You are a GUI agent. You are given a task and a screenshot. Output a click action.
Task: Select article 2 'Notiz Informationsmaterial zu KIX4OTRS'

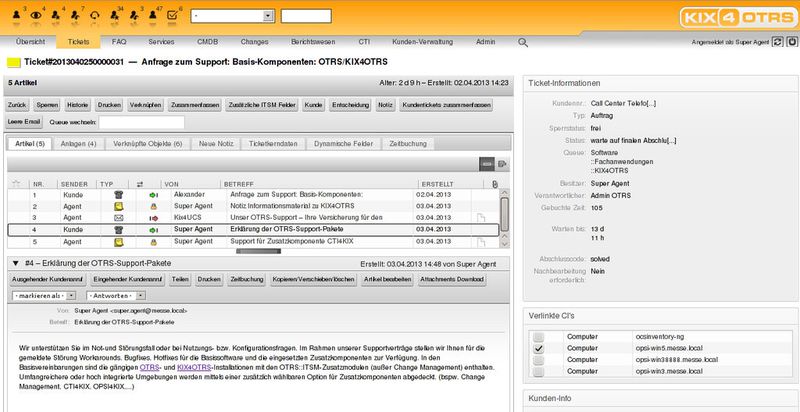tap(253, 207)
